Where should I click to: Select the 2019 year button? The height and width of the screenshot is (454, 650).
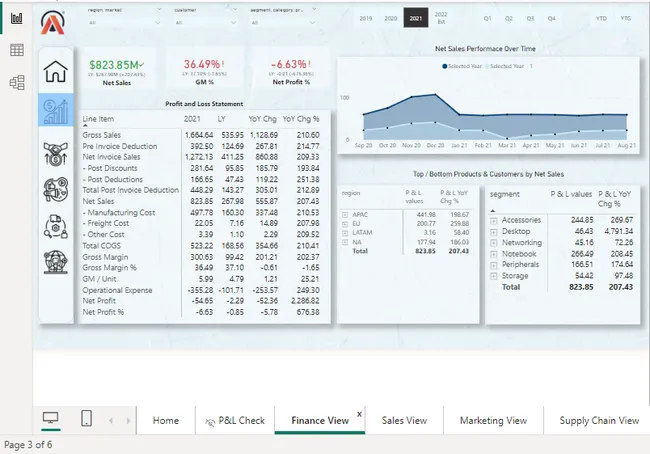[x=366, y=18]
